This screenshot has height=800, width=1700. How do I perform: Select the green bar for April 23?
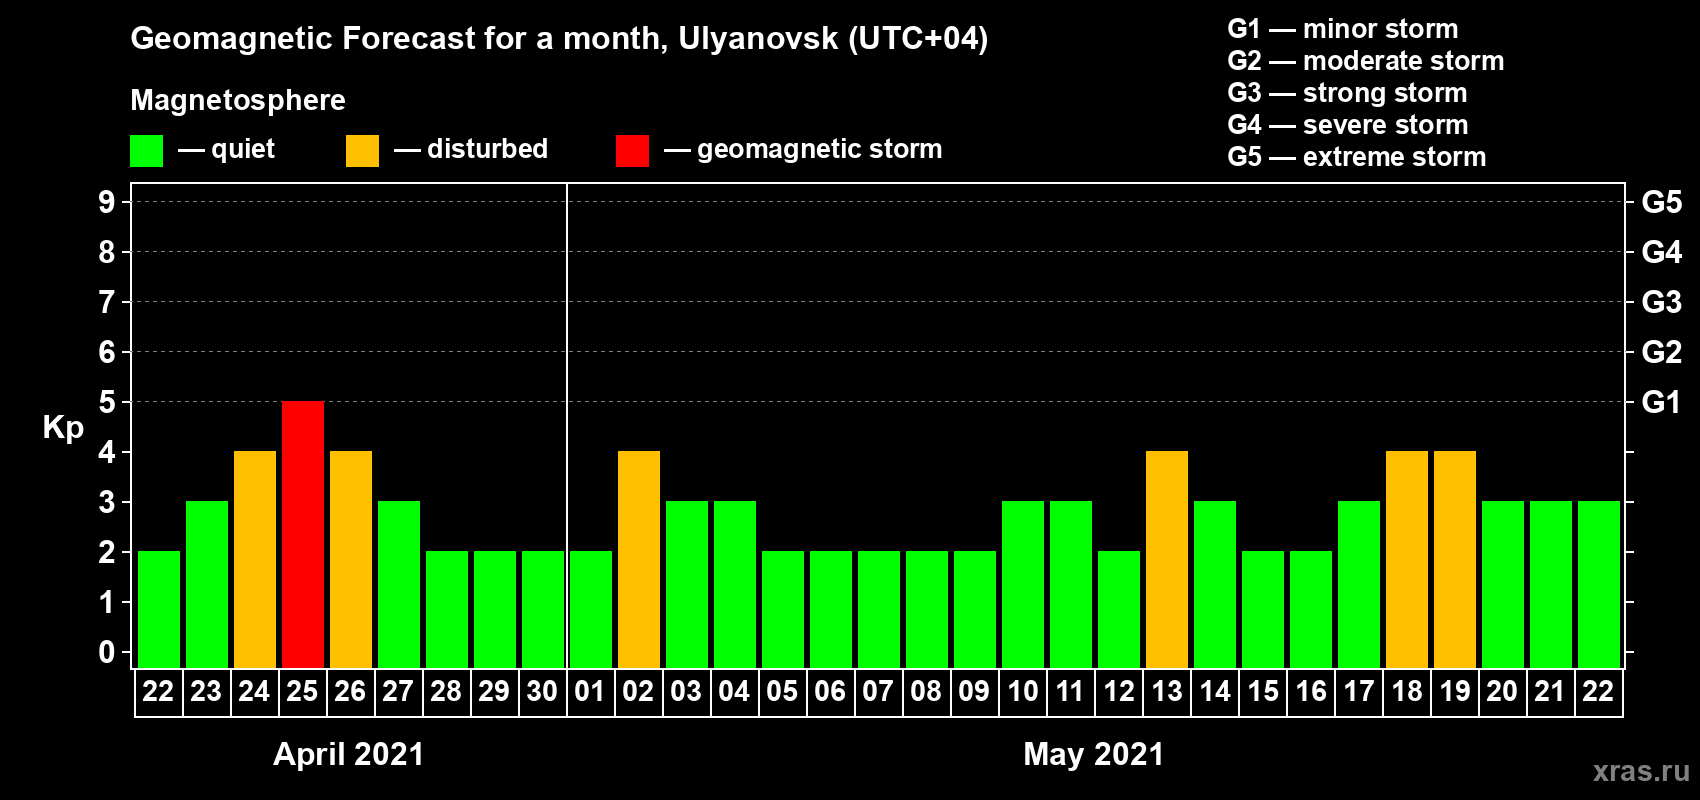207,585
